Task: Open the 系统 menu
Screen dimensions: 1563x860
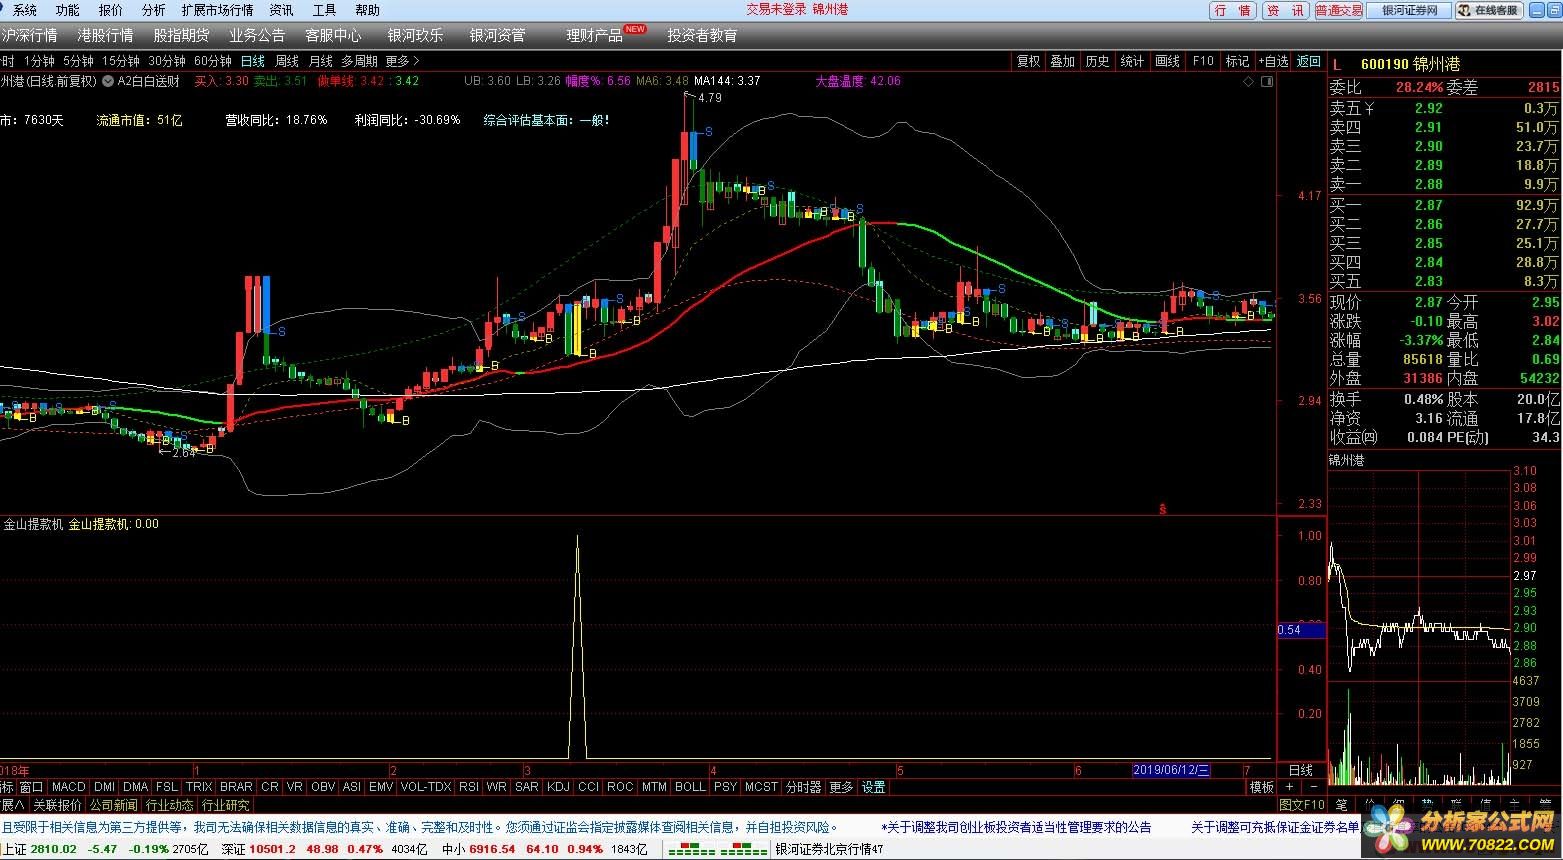Action: click(24, 10)
